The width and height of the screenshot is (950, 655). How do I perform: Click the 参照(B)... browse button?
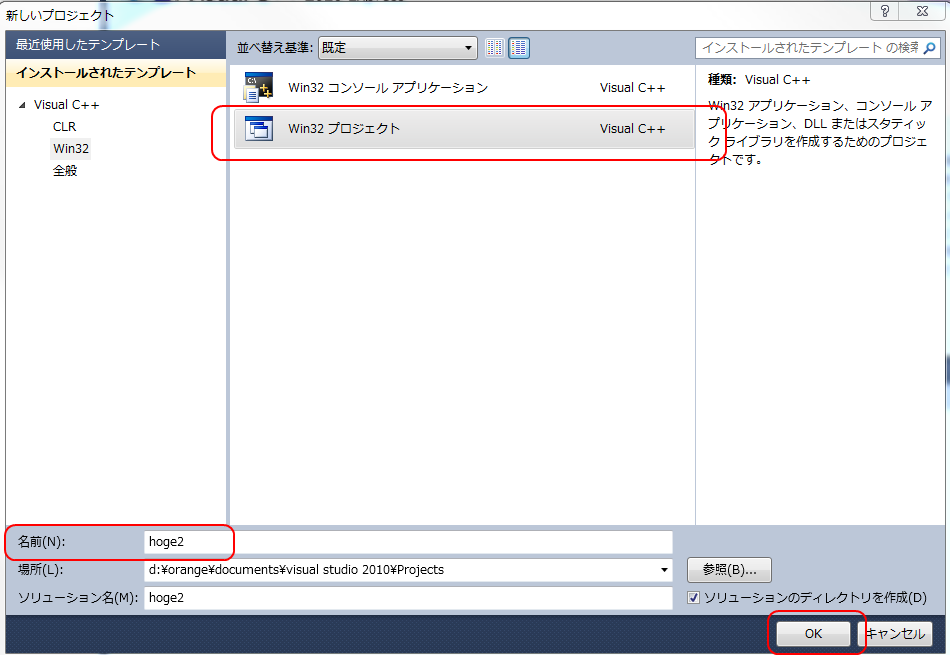point(729,570)
